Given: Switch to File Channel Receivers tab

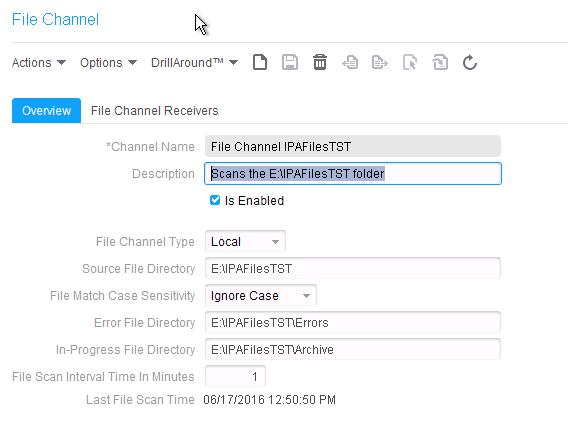Looking at the screenshot, I should [155, 110].
